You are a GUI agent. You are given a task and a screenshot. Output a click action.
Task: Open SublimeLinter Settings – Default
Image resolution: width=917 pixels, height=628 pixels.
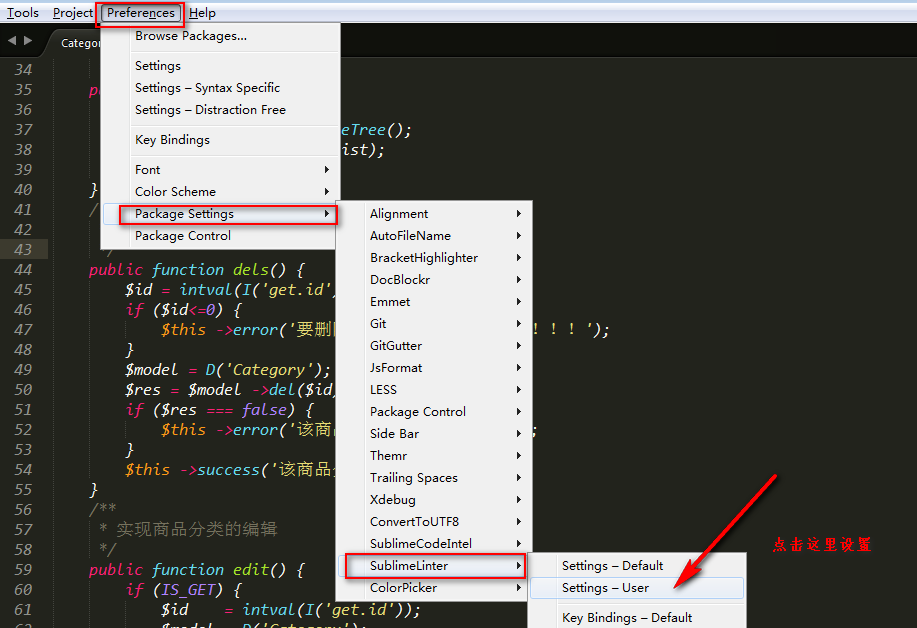[612, 566]
